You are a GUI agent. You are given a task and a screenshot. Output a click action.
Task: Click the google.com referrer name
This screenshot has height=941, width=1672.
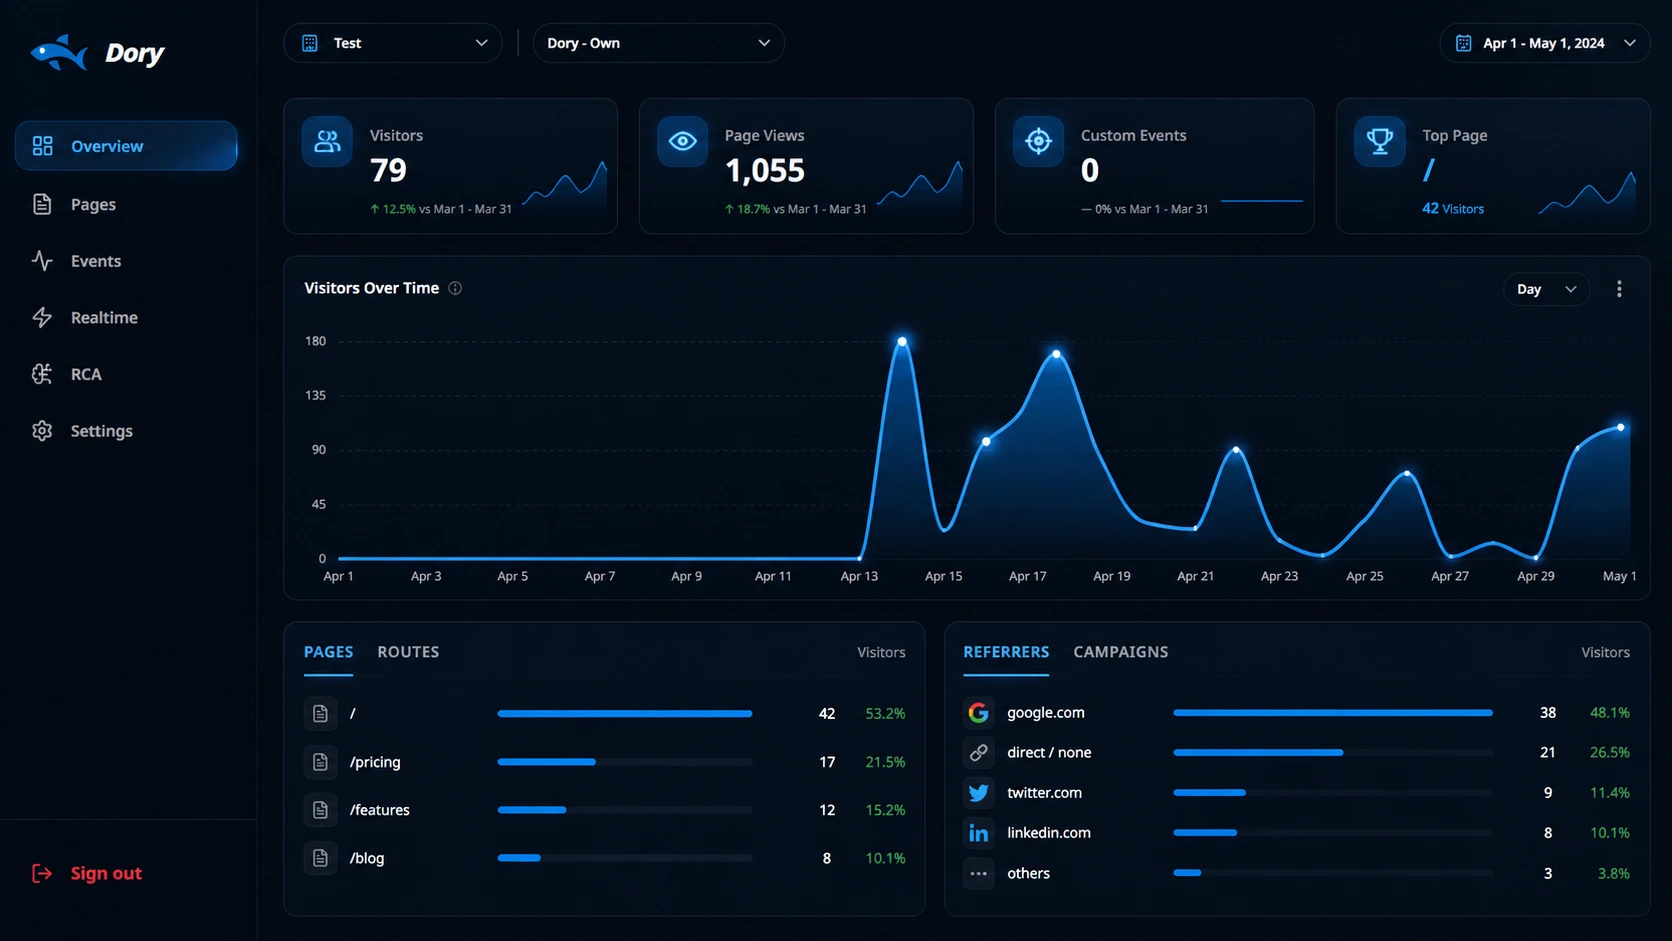click(1046, 712)
